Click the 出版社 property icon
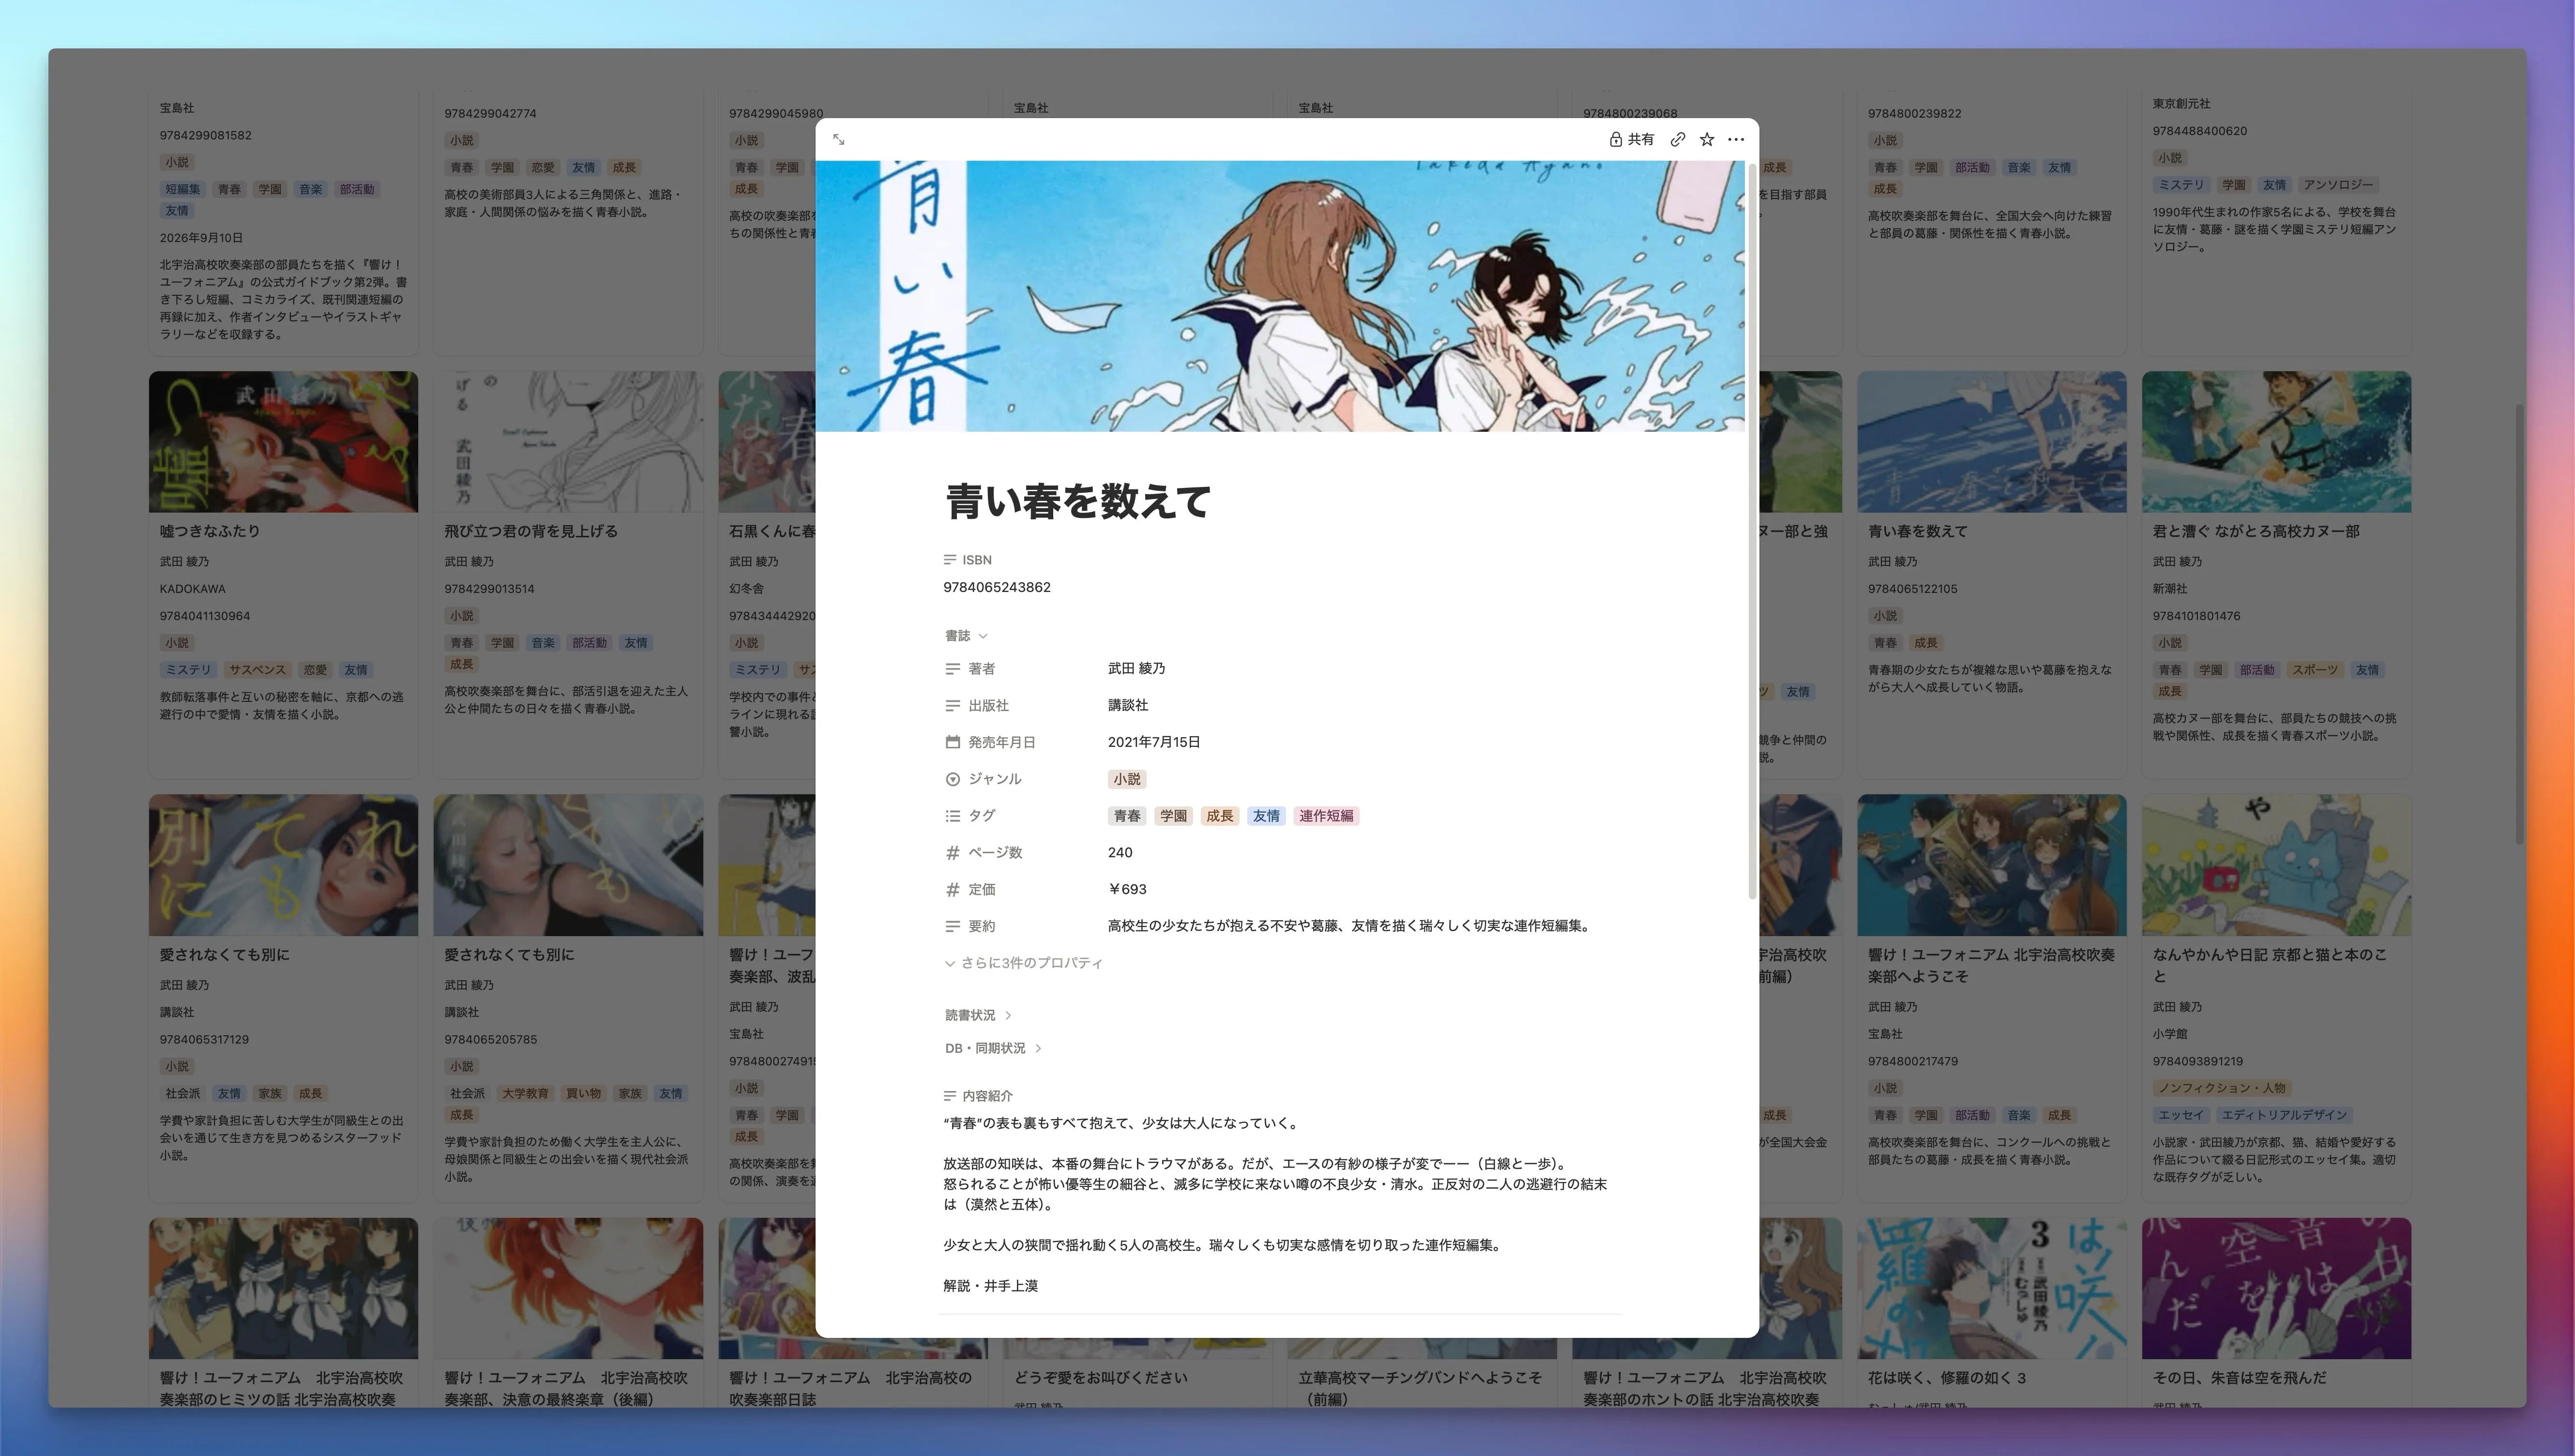The width and height of the screenshot is (2575, 1456). (x=952, y=706)
